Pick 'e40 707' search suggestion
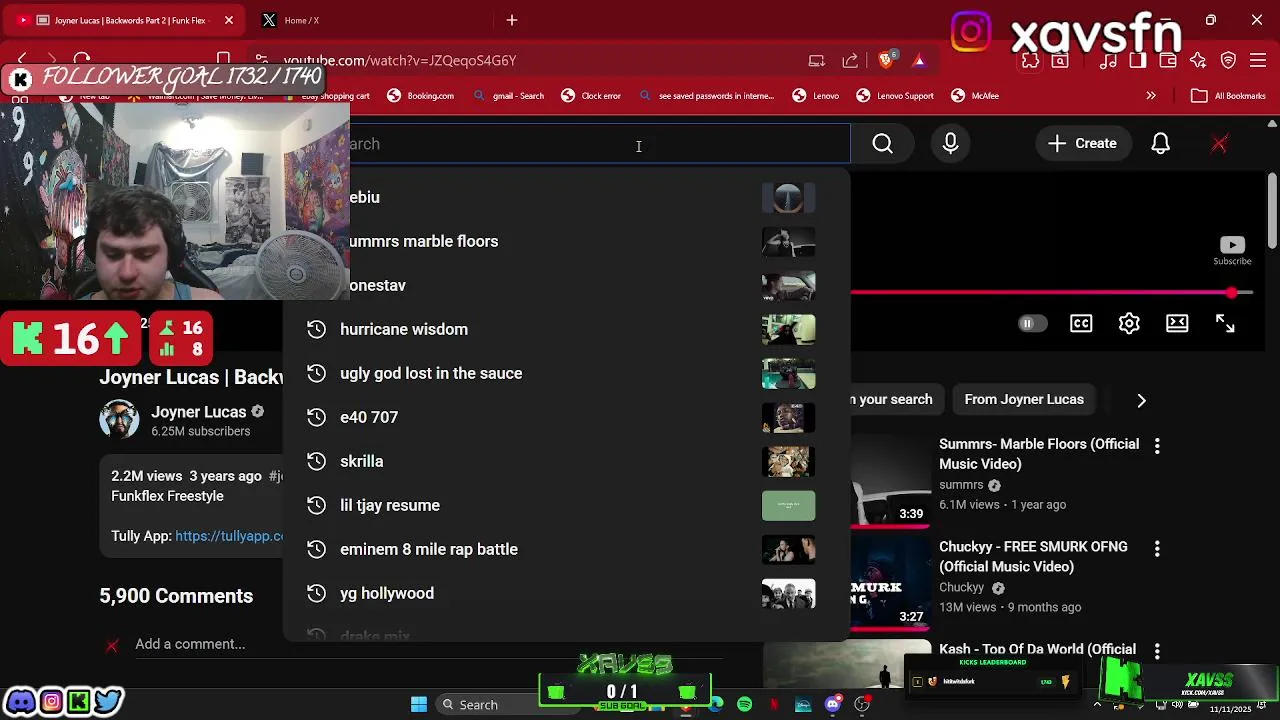The height and width of the screenshot is (720, 1280). [567, 417]
